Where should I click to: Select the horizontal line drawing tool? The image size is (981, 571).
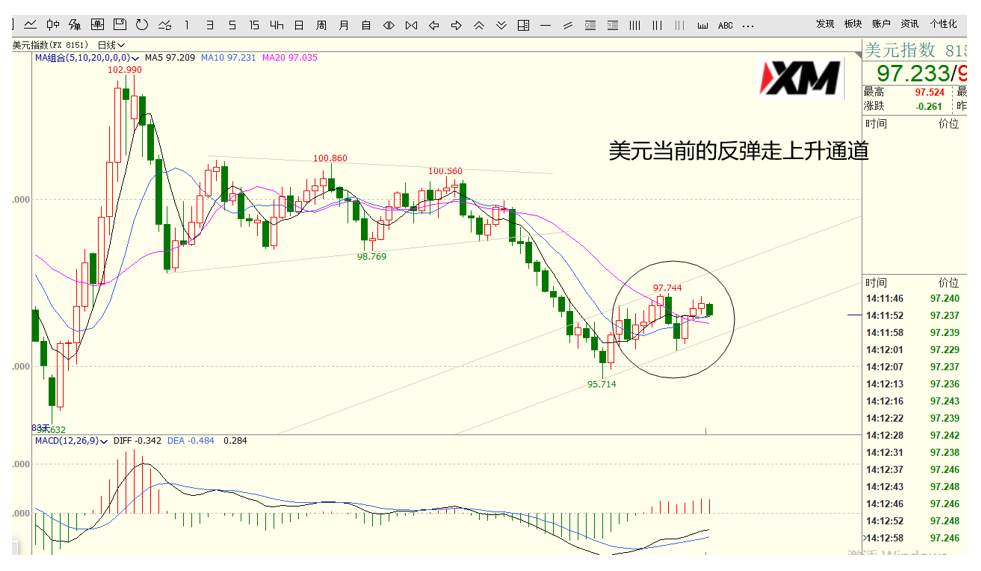[x=546, y=25]
